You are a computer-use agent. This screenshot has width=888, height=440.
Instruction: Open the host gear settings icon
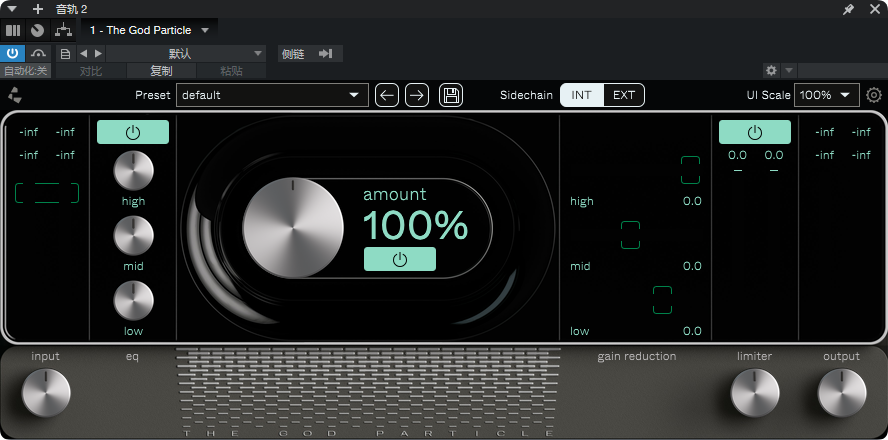(771, 71)
